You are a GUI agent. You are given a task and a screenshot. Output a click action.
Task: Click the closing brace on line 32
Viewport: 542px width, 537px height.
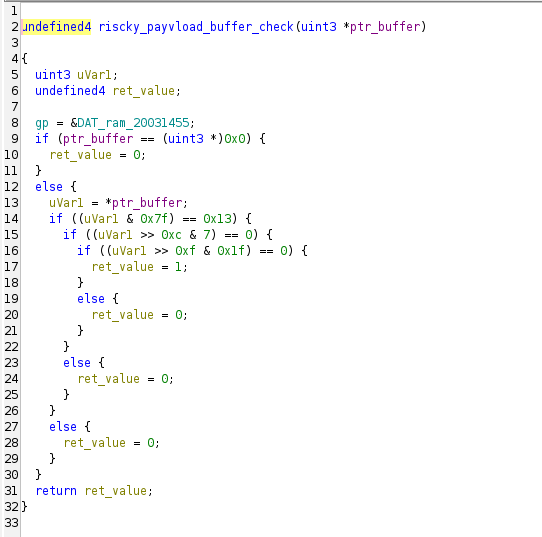point(25,507)
